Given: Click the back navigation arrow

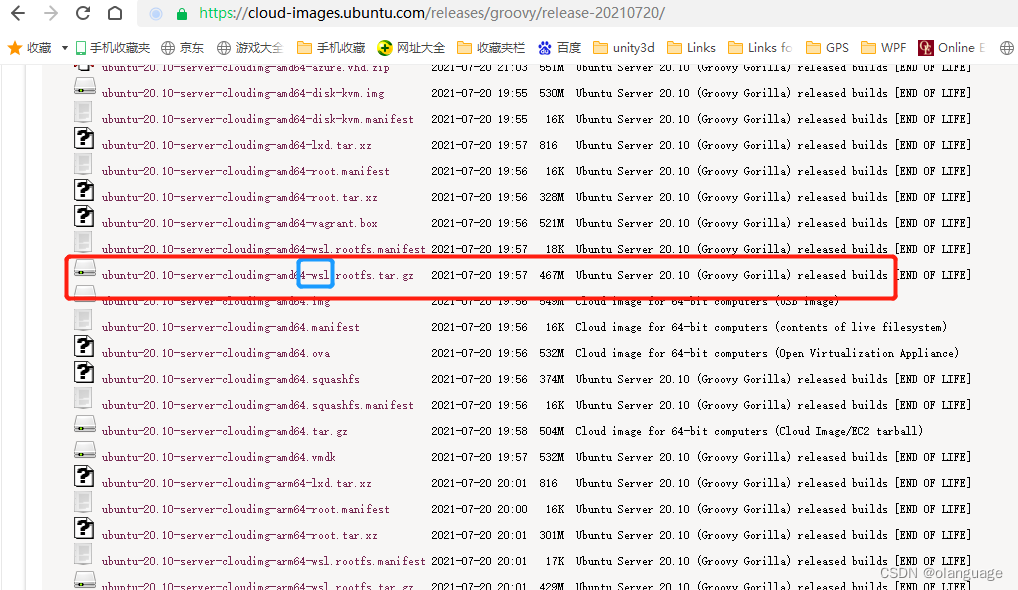Looking at the screenshot, I should pos(17,14).
